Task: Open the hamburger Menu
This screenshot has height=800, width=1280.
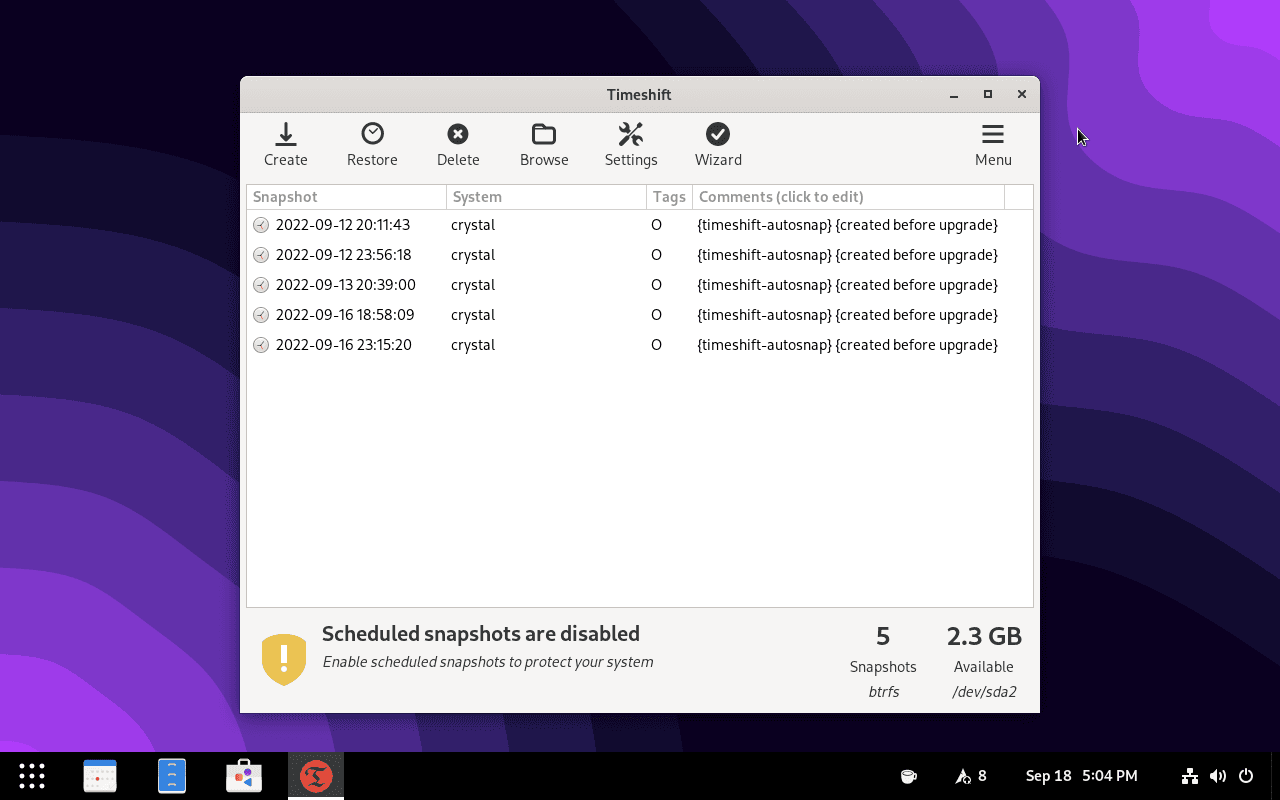Action: (x=993, y=145)
